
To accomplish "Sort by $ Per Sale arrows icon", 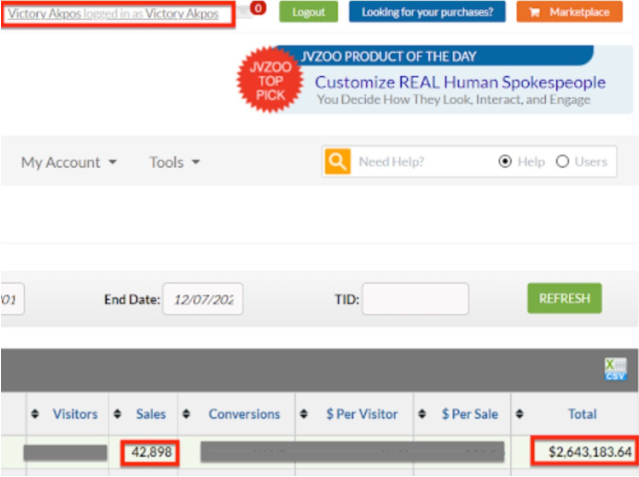I will [x=422, y=414].
